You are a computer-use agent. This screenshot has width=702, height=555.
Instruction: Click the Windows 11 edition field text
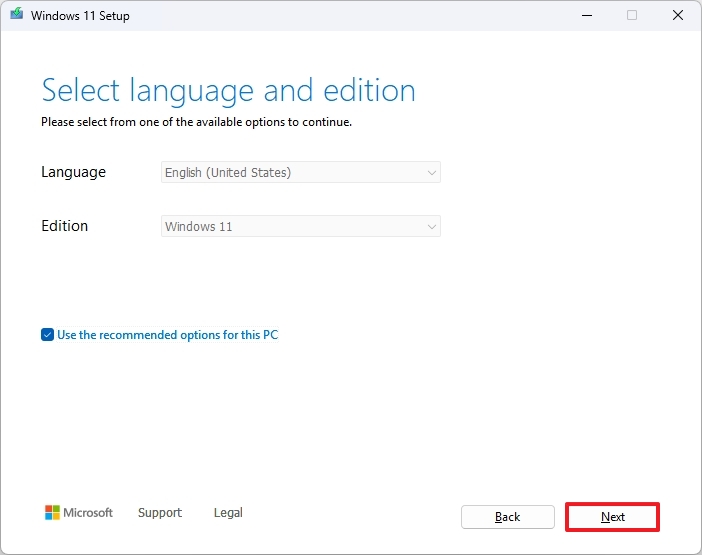point(199,227)
